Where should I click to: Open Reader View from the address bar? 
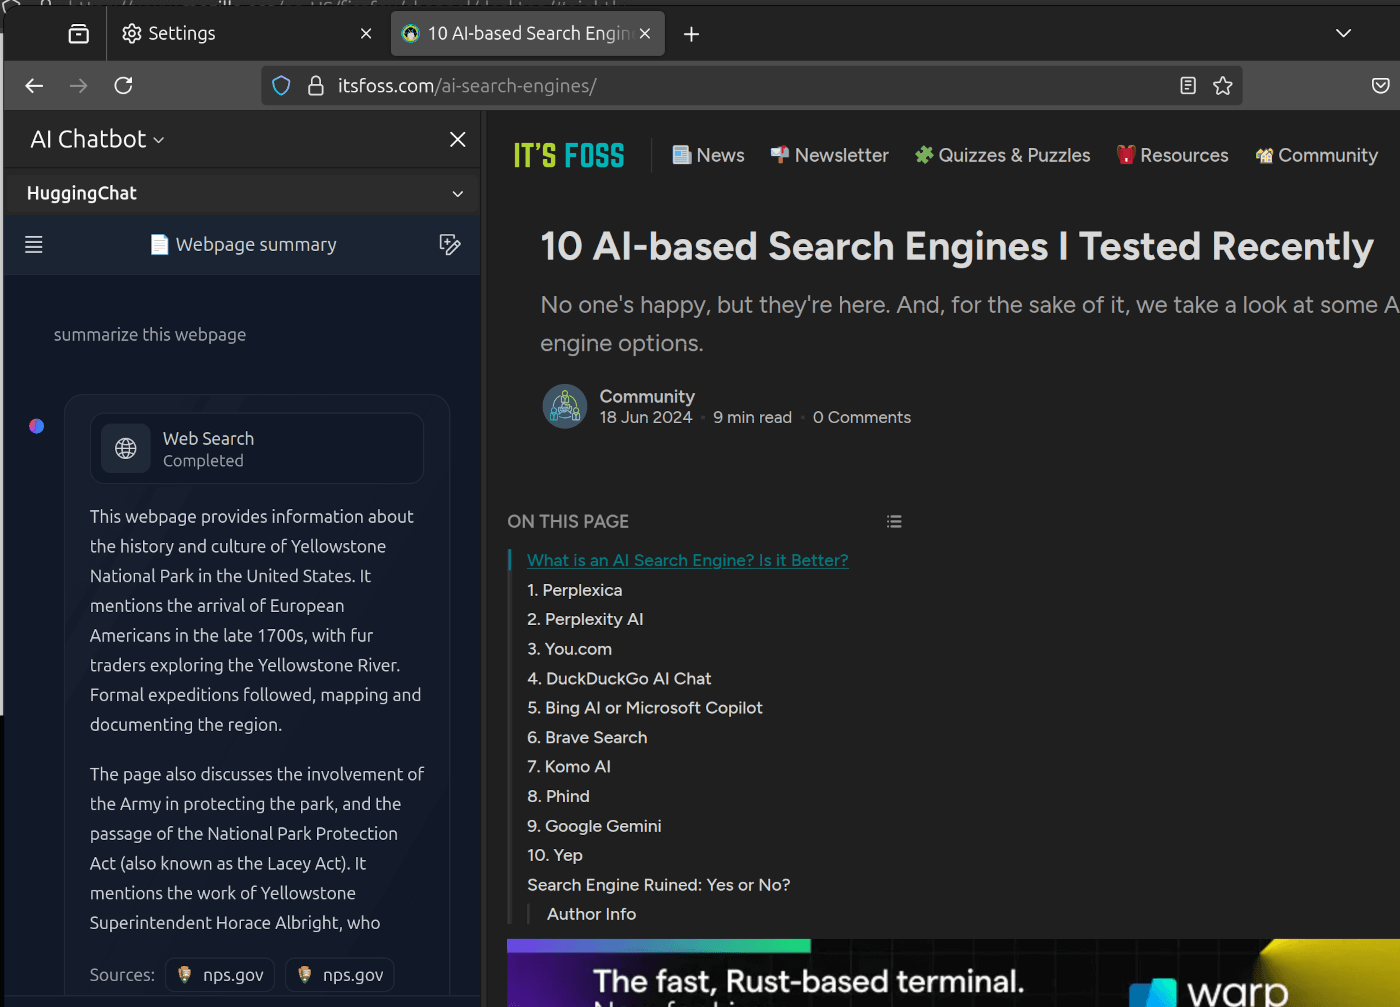(1187, 86)
